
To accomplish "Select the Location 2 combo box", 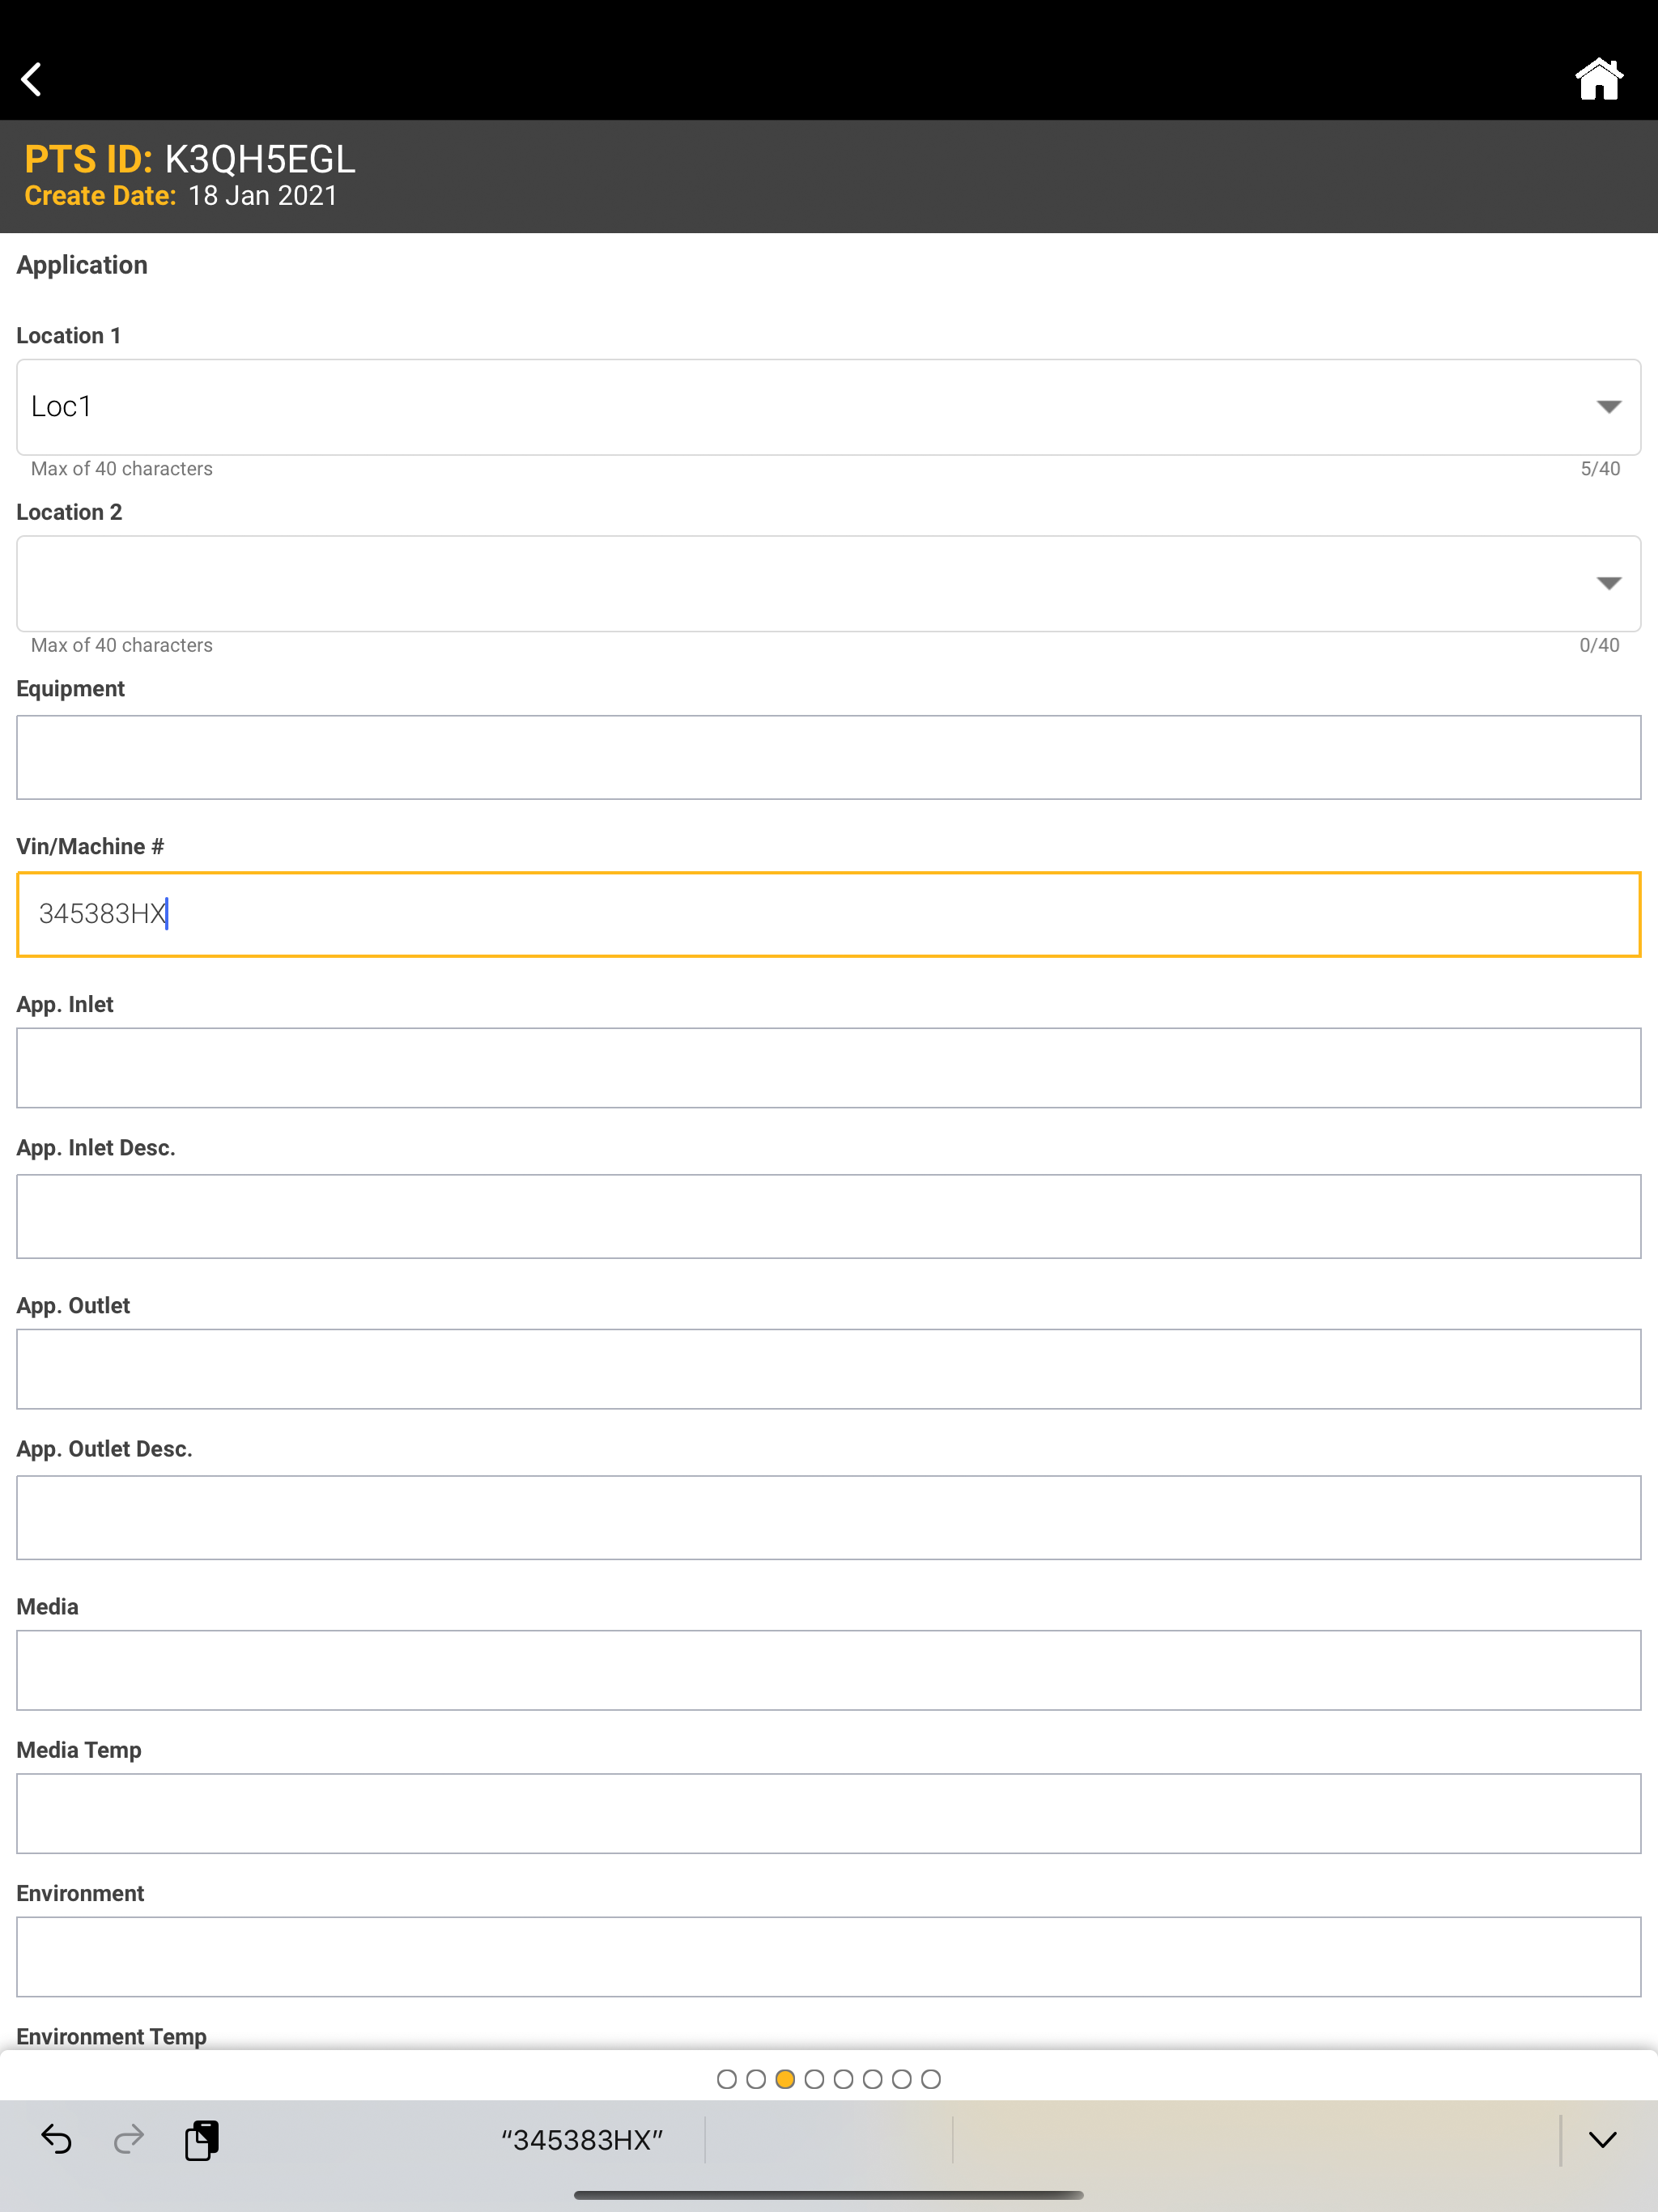I will coord(828,583).
